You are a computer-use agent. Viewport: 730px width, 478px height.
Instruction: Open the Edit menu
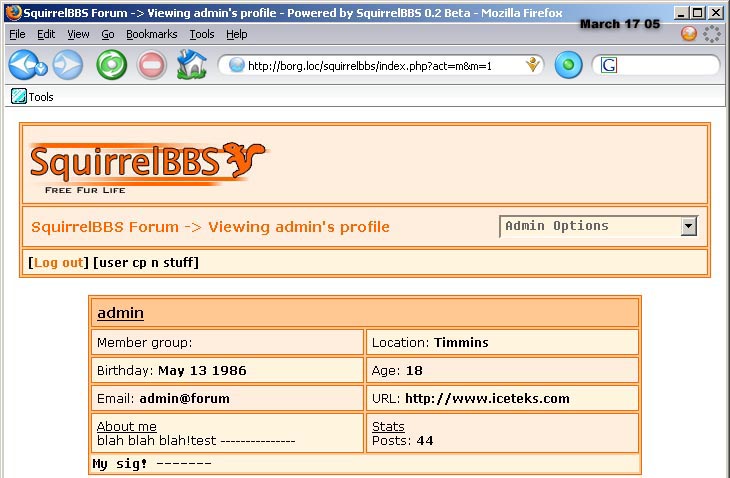[x=46, y=34]
